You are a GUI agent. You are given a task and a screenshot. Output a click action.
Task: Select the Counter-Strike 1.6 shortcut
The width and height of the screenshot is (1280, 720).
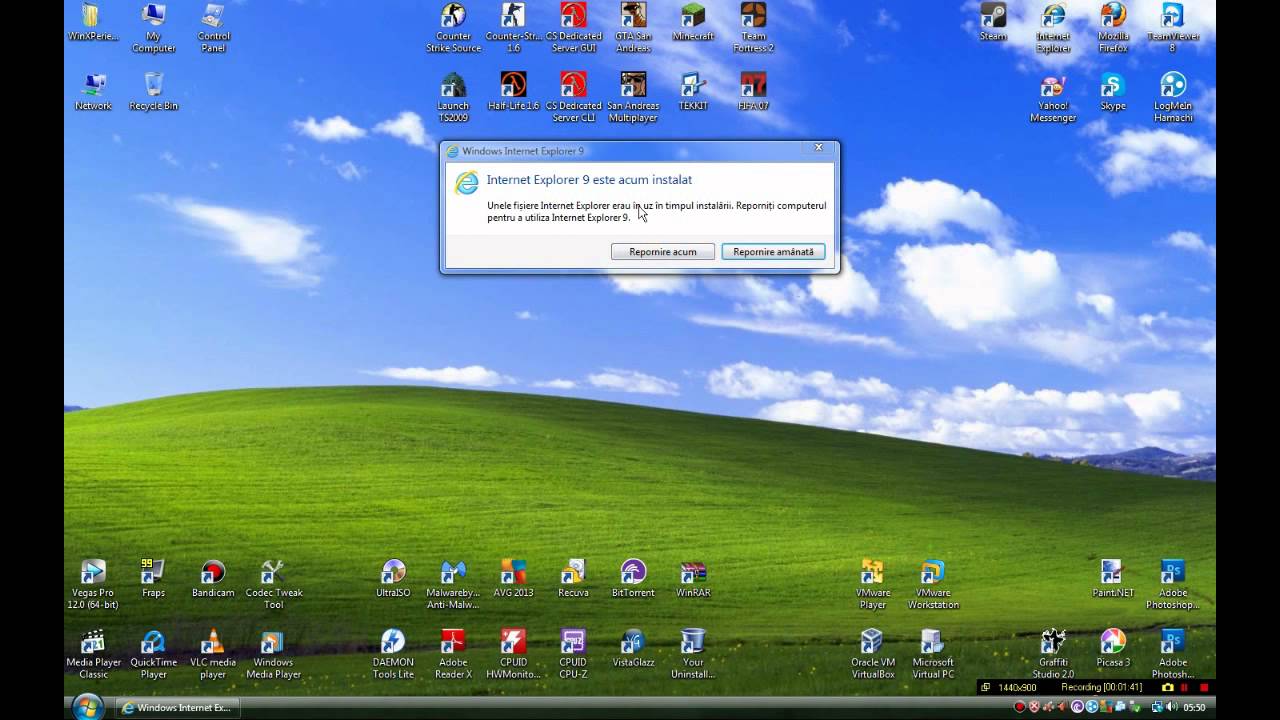513,28
